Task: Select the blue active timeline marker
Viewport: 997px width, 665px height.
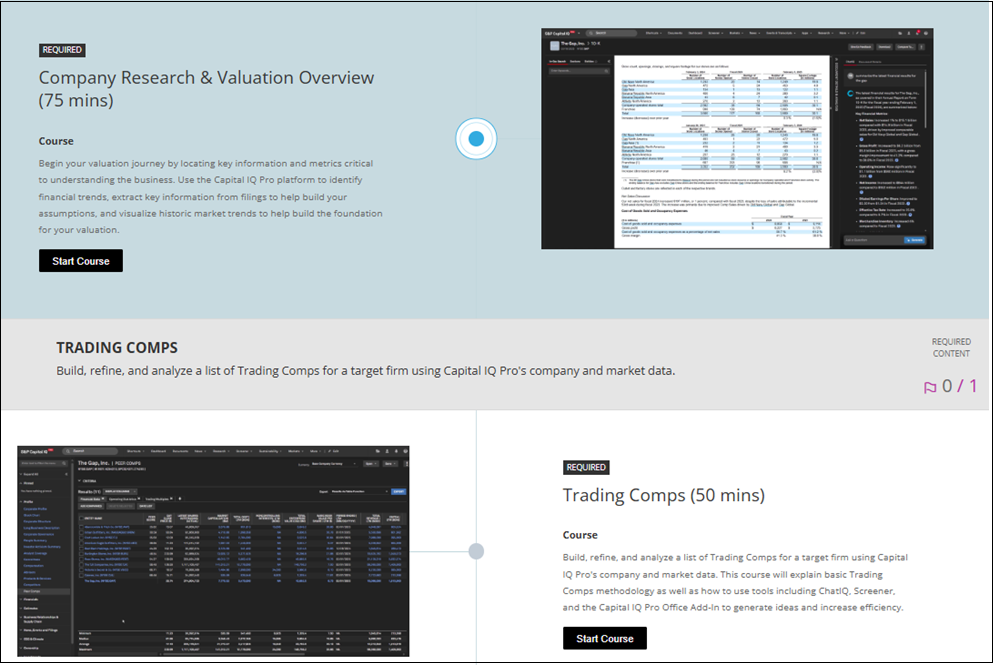Action: [476, 139]
